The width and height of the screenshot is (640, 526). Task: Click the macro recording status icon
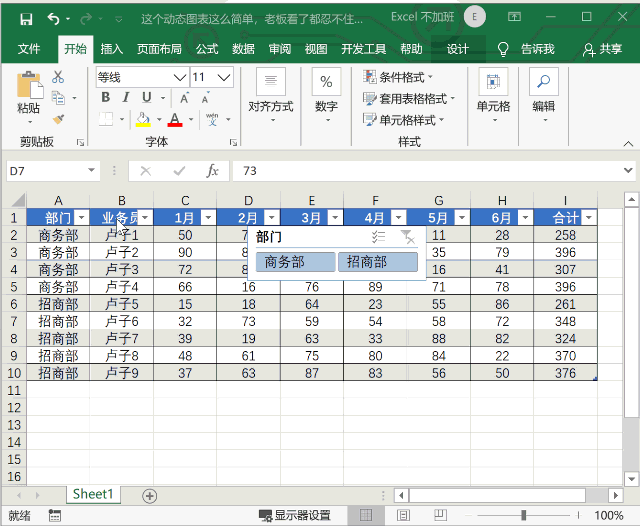click(55, 515)
